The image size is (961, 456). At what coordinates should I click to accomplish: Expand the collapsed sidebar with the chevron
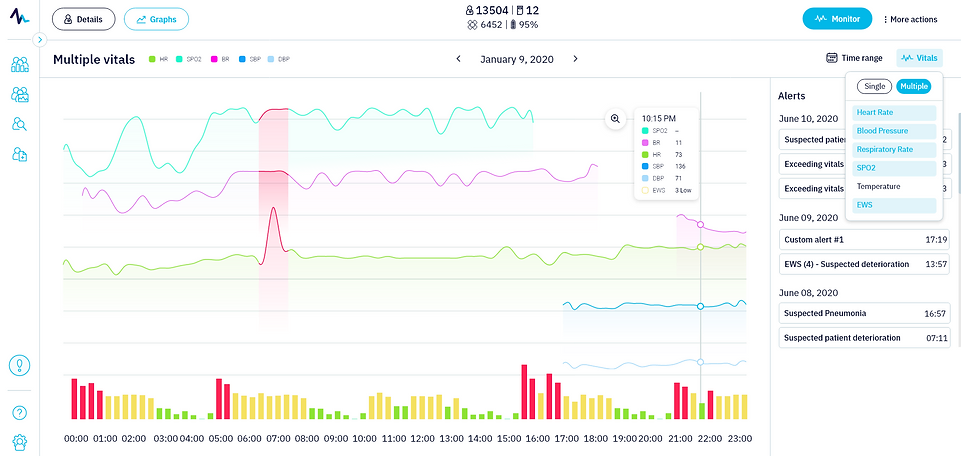click(39, 40)
